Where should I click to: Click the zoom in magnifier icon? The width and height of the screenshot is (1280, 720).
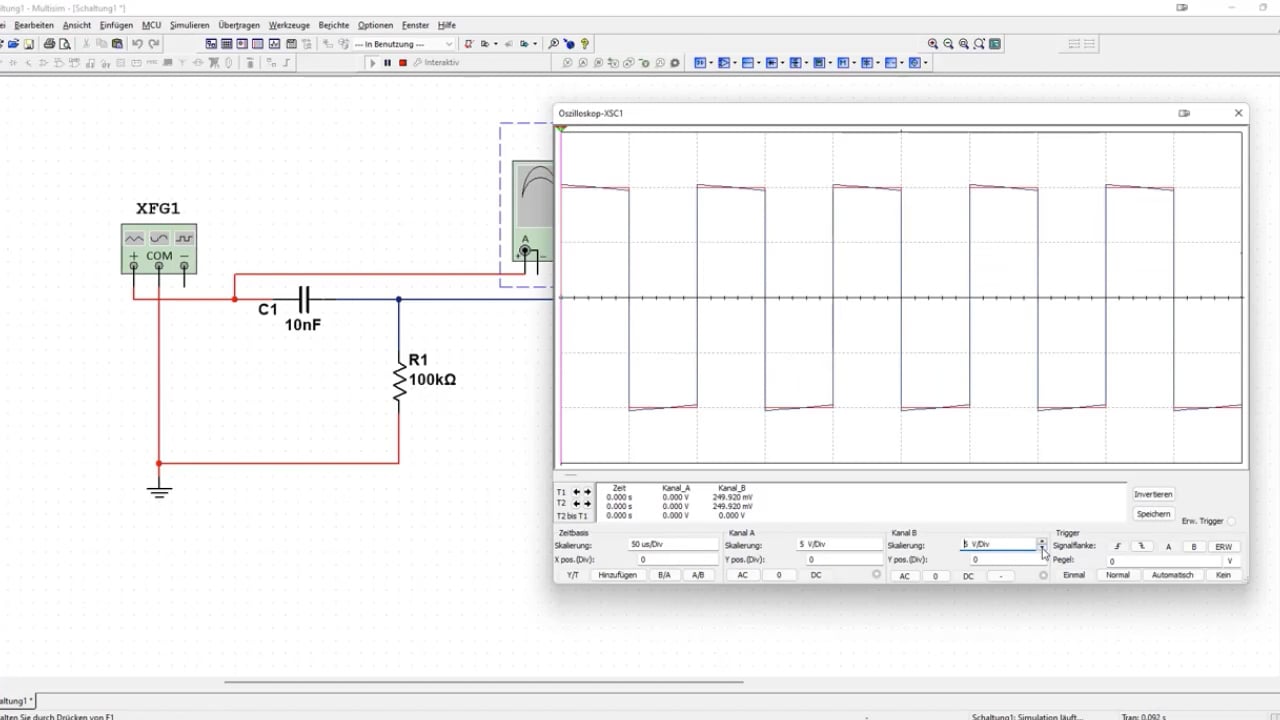point(933,44)
